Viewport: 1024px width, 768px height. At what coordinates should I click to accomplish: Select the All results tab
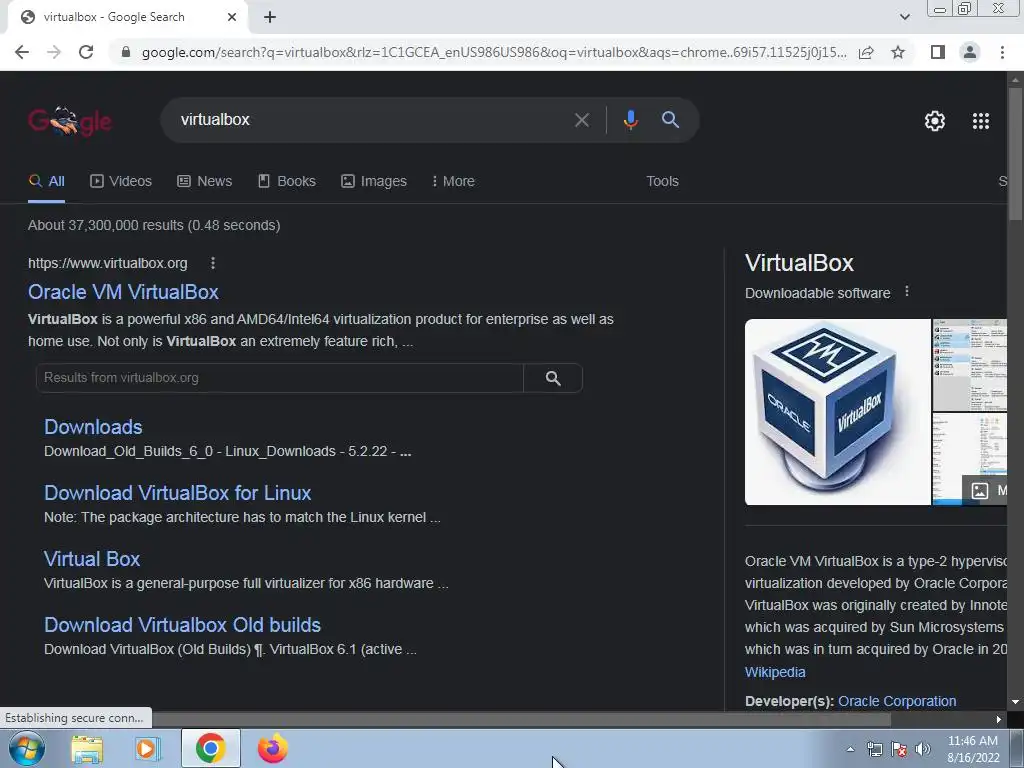point(46,181)
